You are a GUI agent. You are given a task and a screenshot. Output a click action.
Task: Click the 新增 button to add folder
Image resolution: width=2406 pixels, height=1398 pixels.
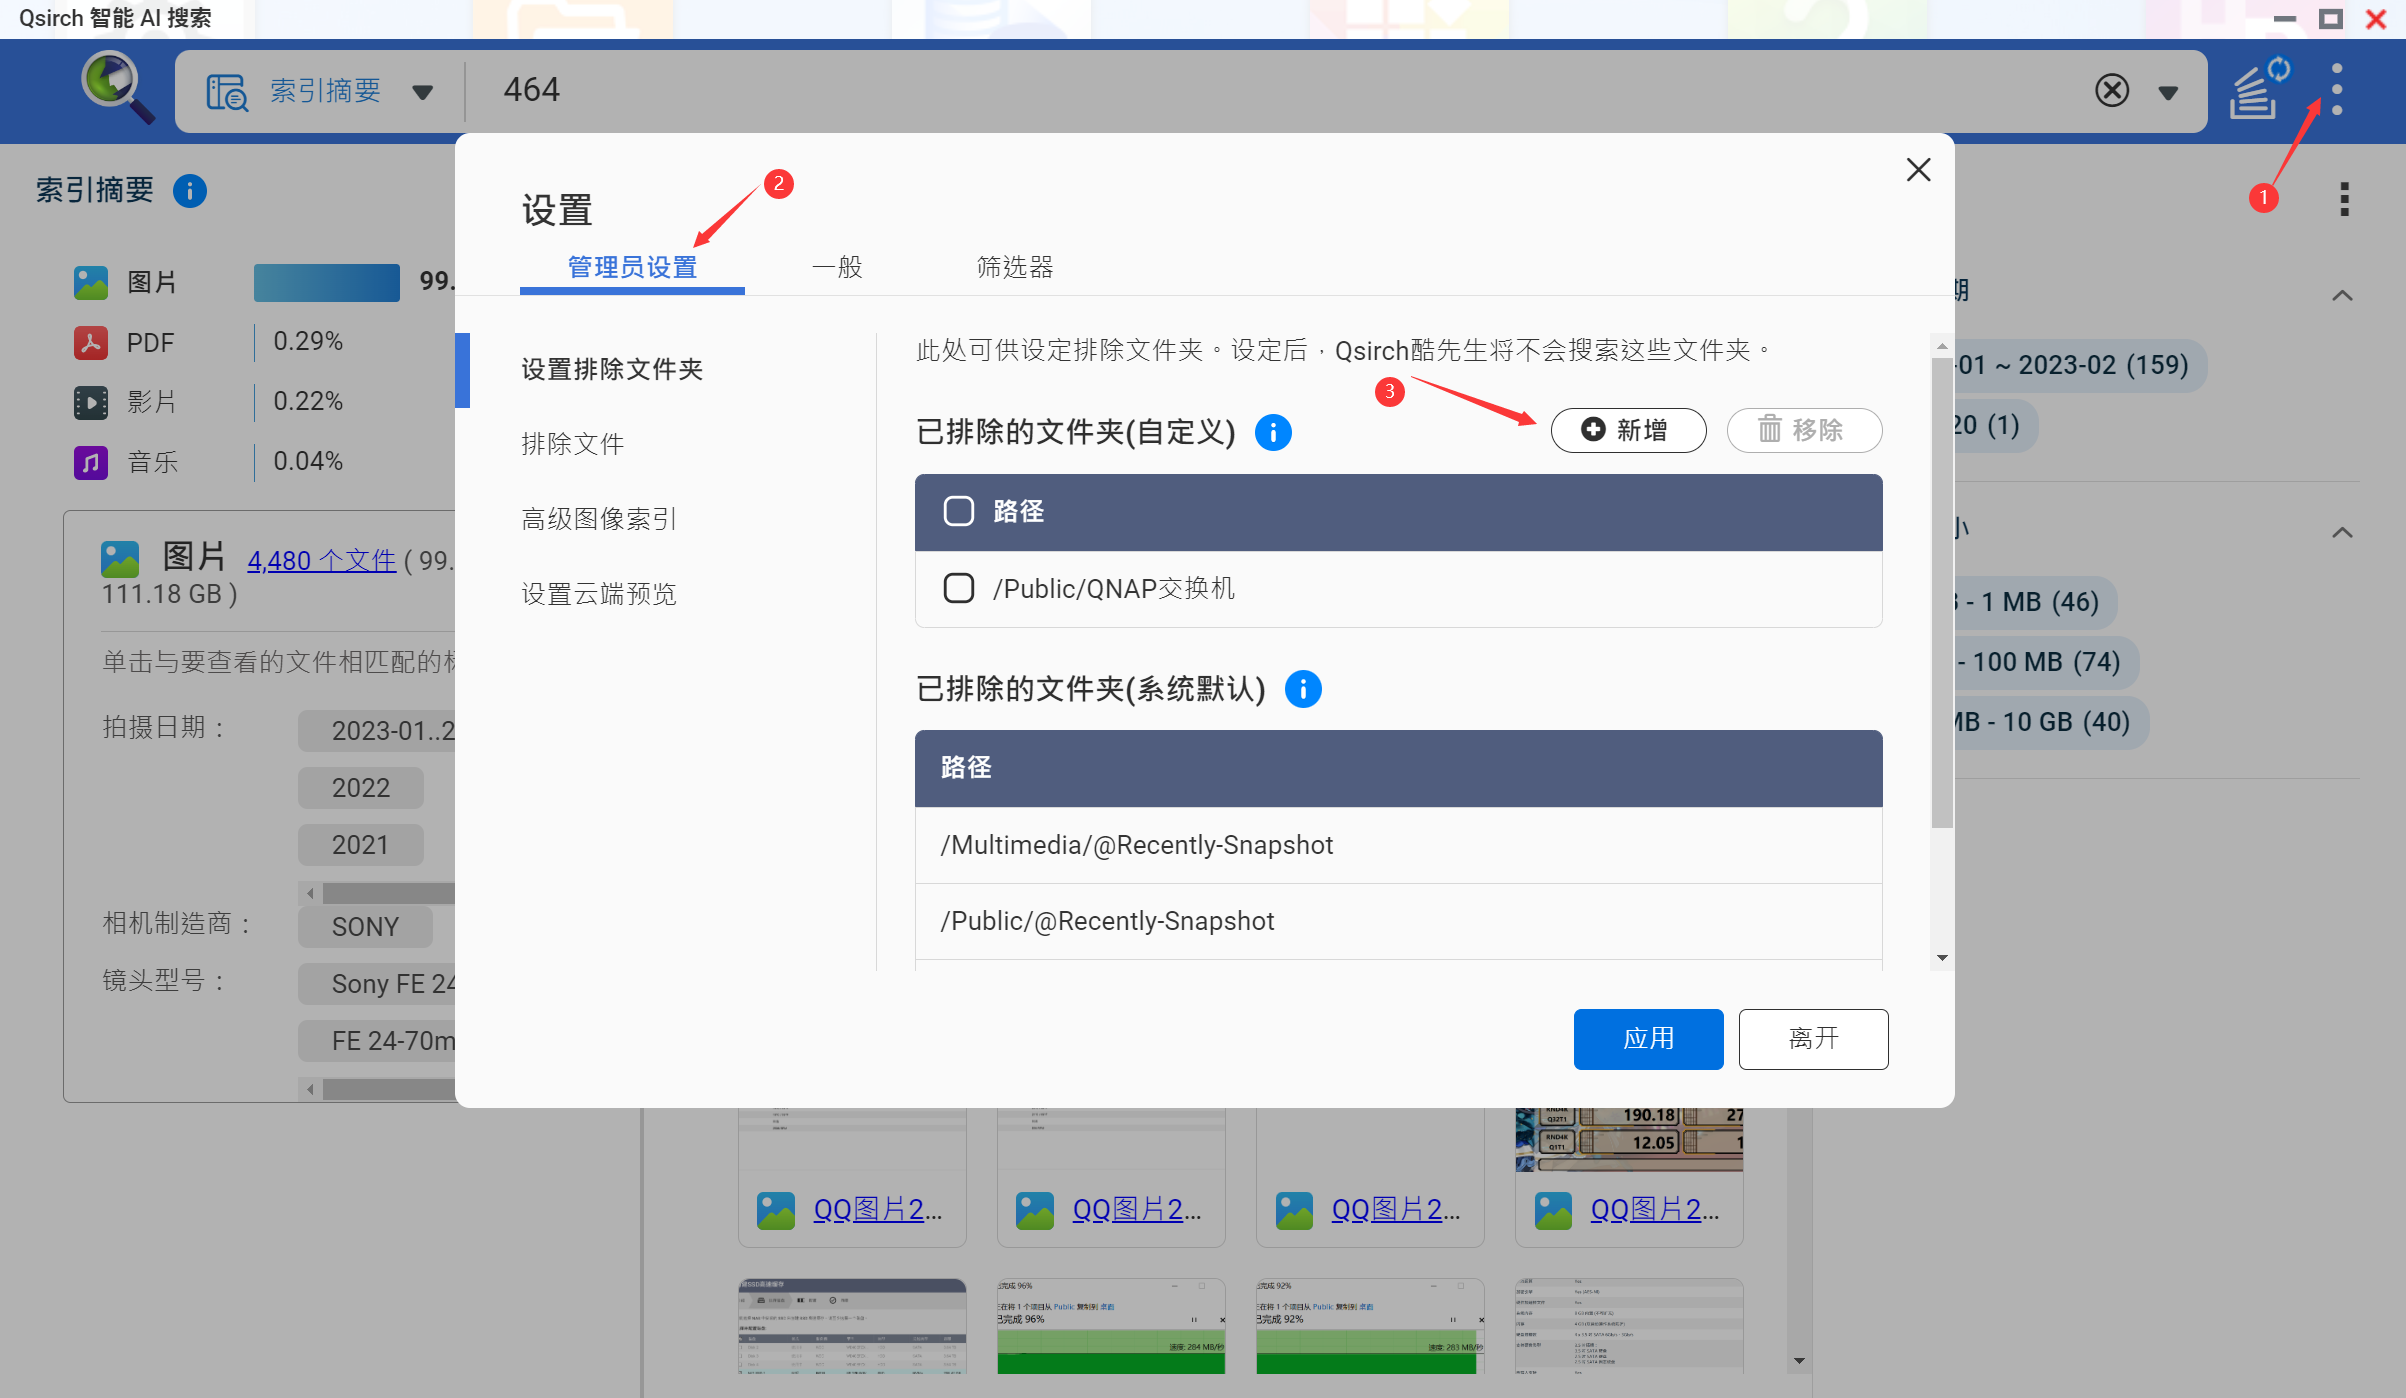tap(1628, 430)
